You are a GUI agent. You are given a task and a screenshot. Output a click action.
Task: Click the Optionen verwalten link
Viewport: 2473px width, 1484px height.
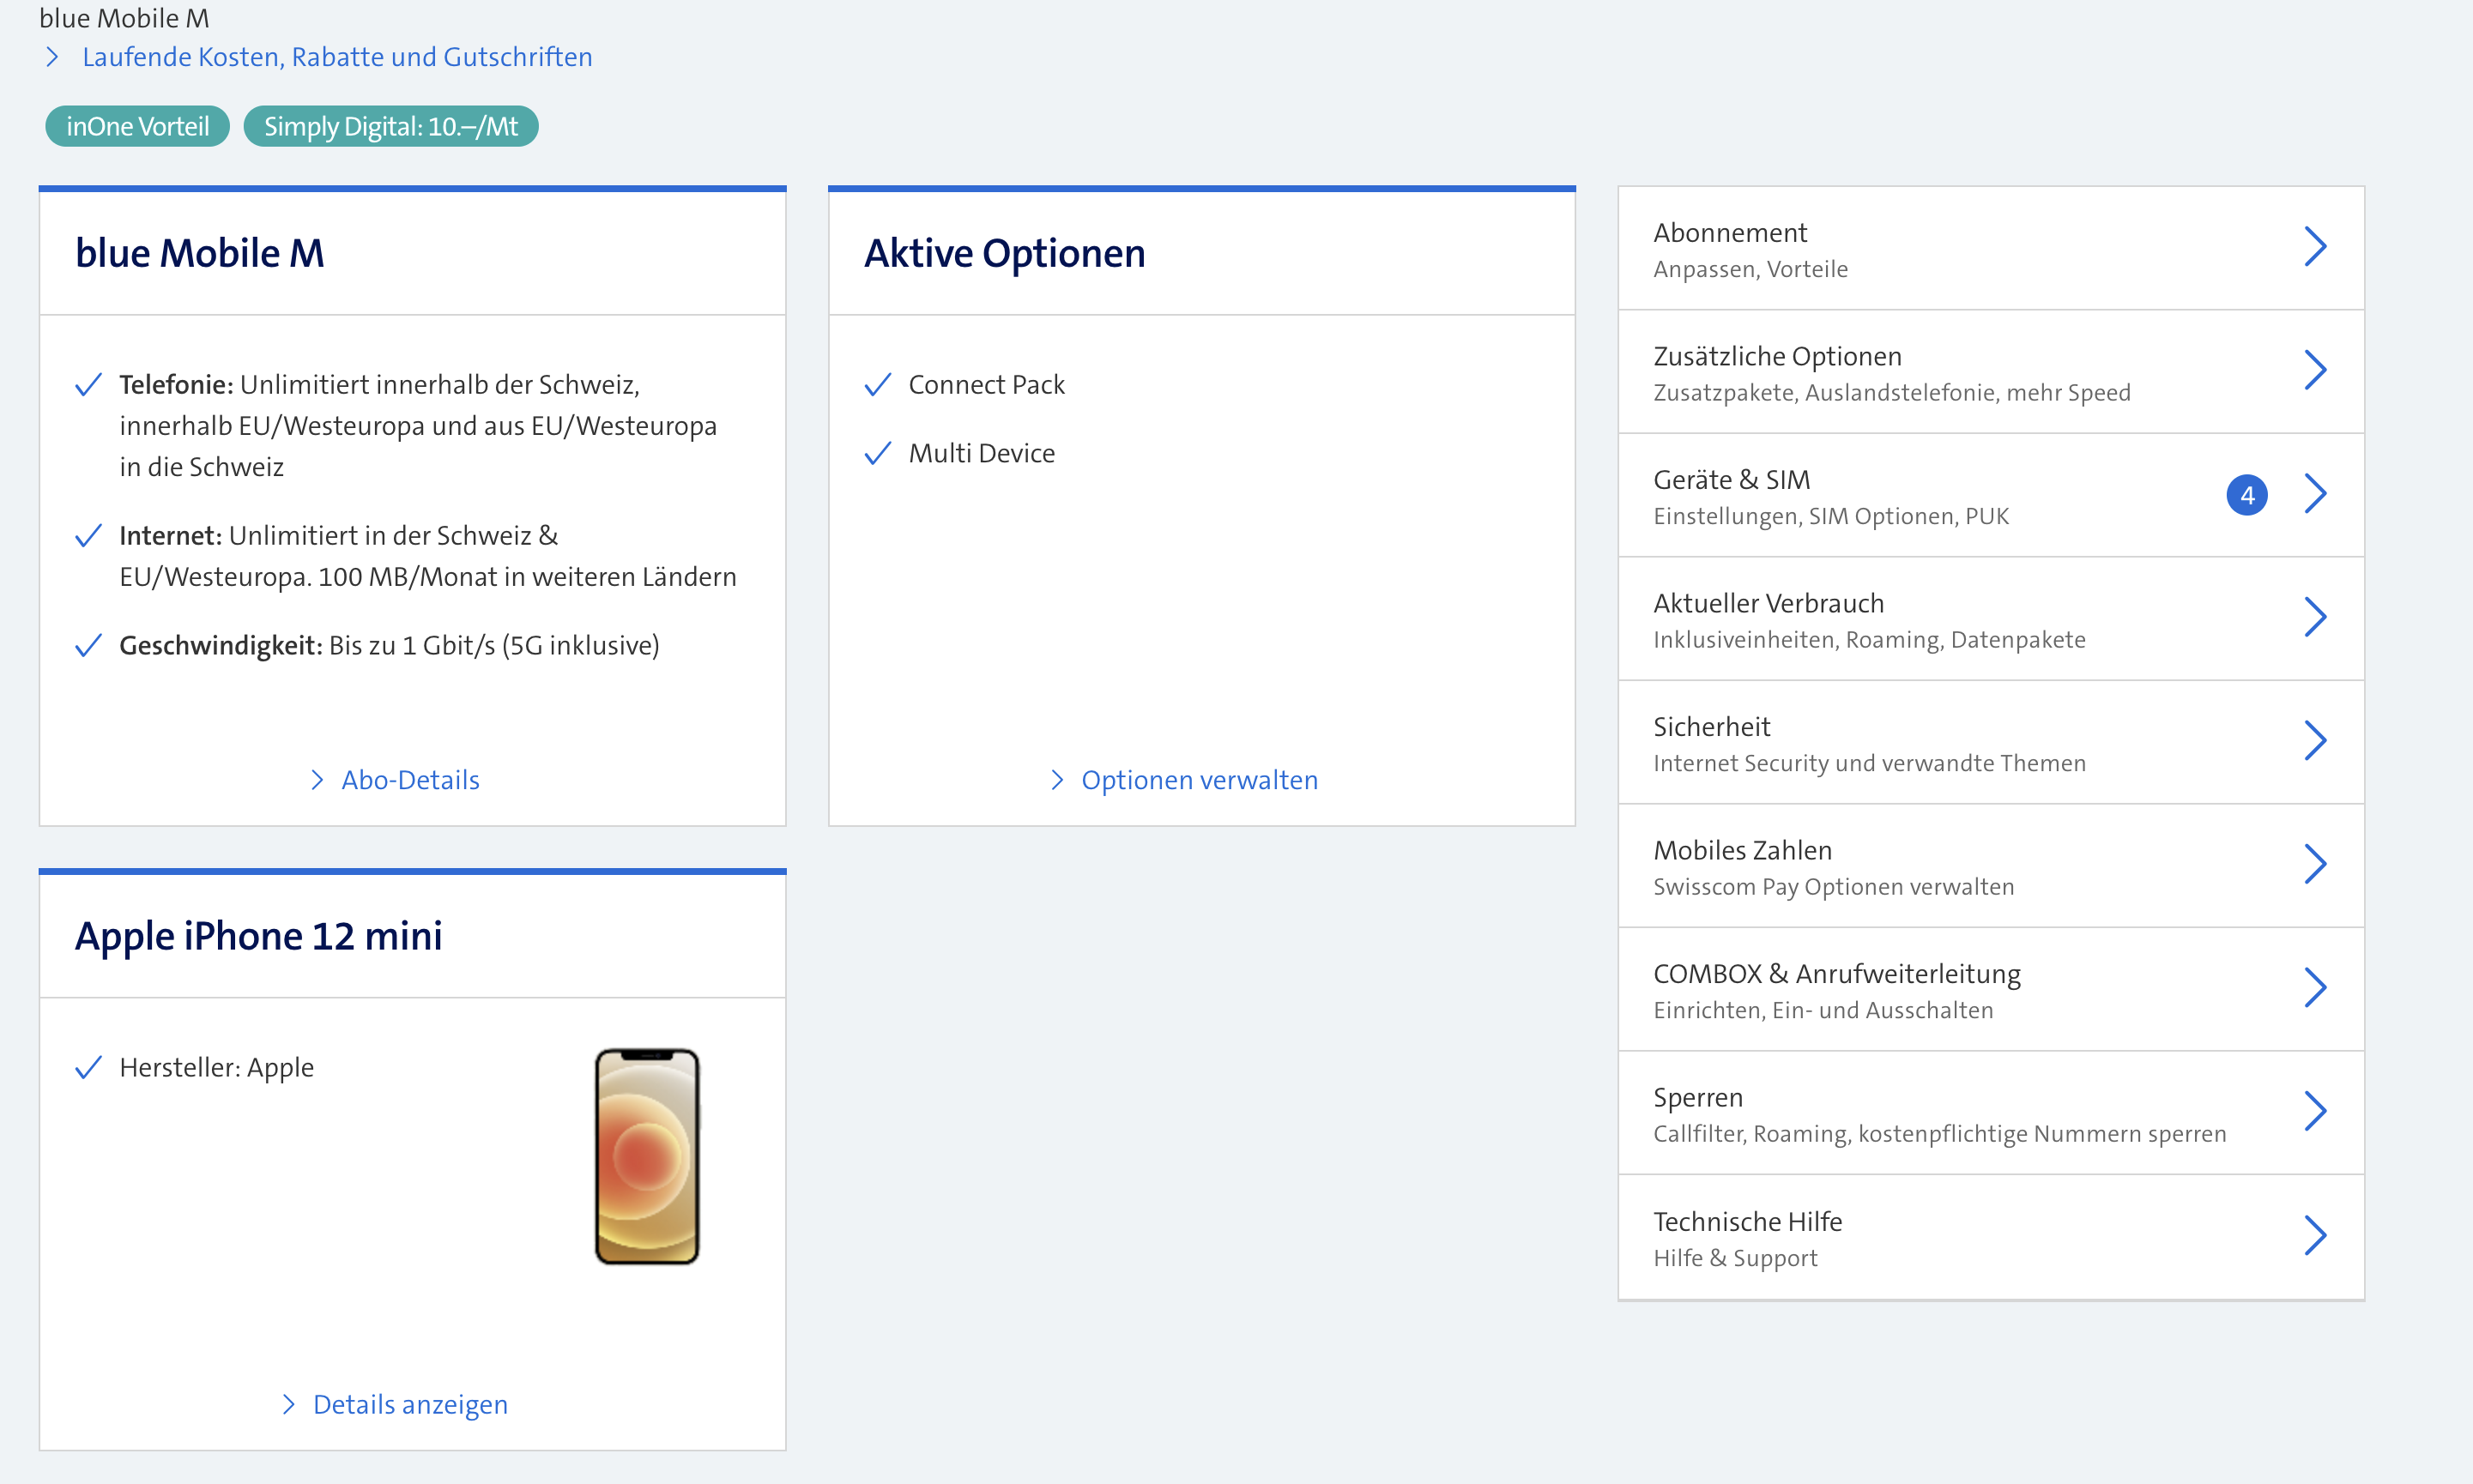(x=1199, y=780)
